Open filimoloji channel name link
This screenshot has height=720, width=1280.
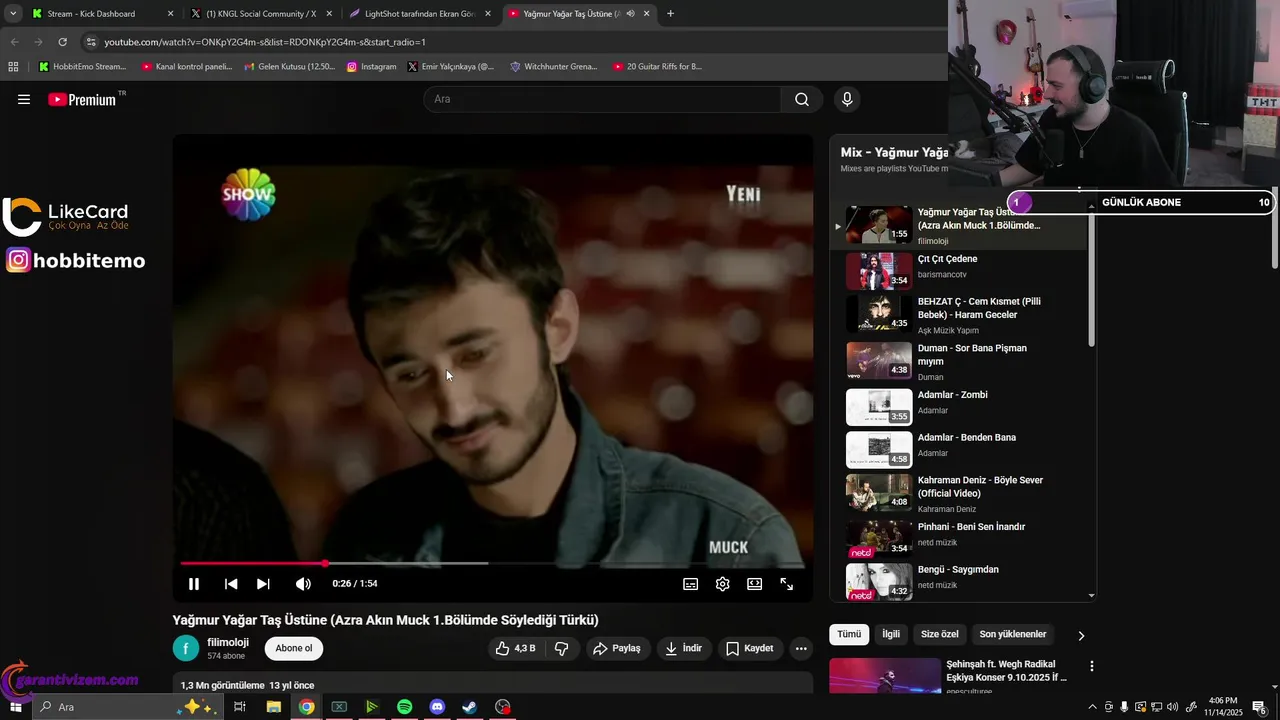click(228, 642)
